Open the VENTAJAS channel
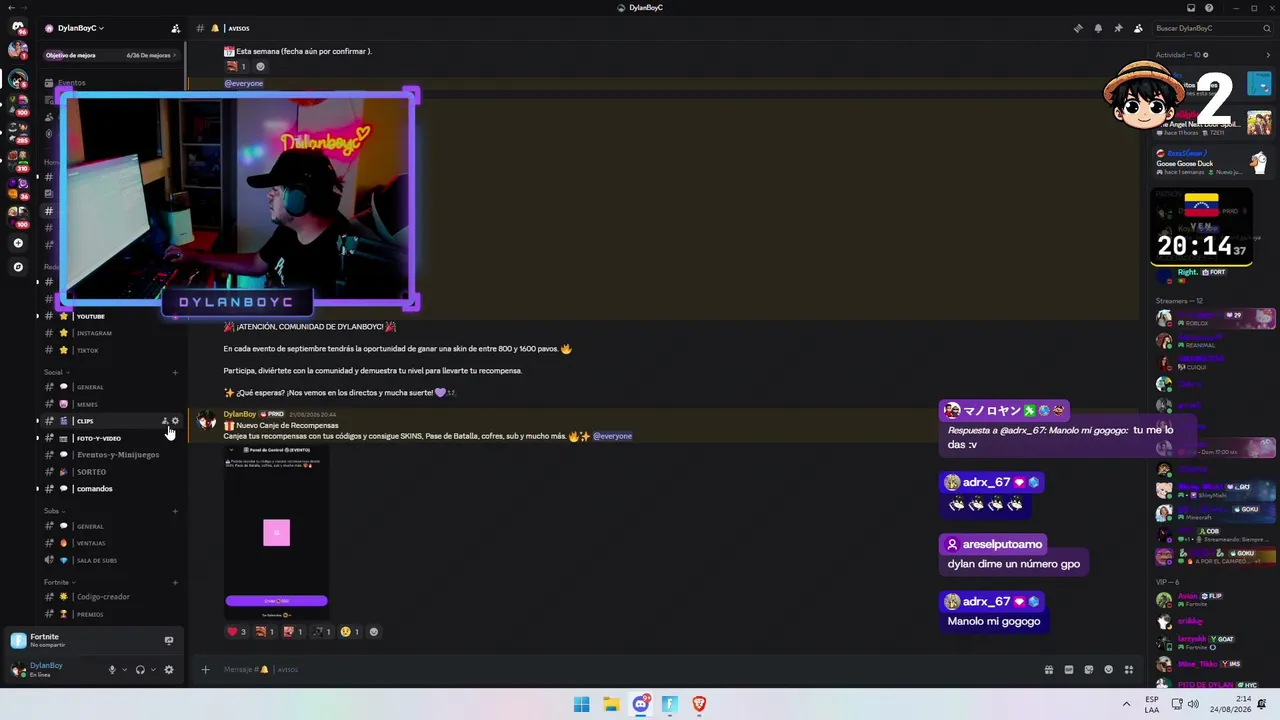Screen dimensions: 1280x720 click(x=110, y=543)
